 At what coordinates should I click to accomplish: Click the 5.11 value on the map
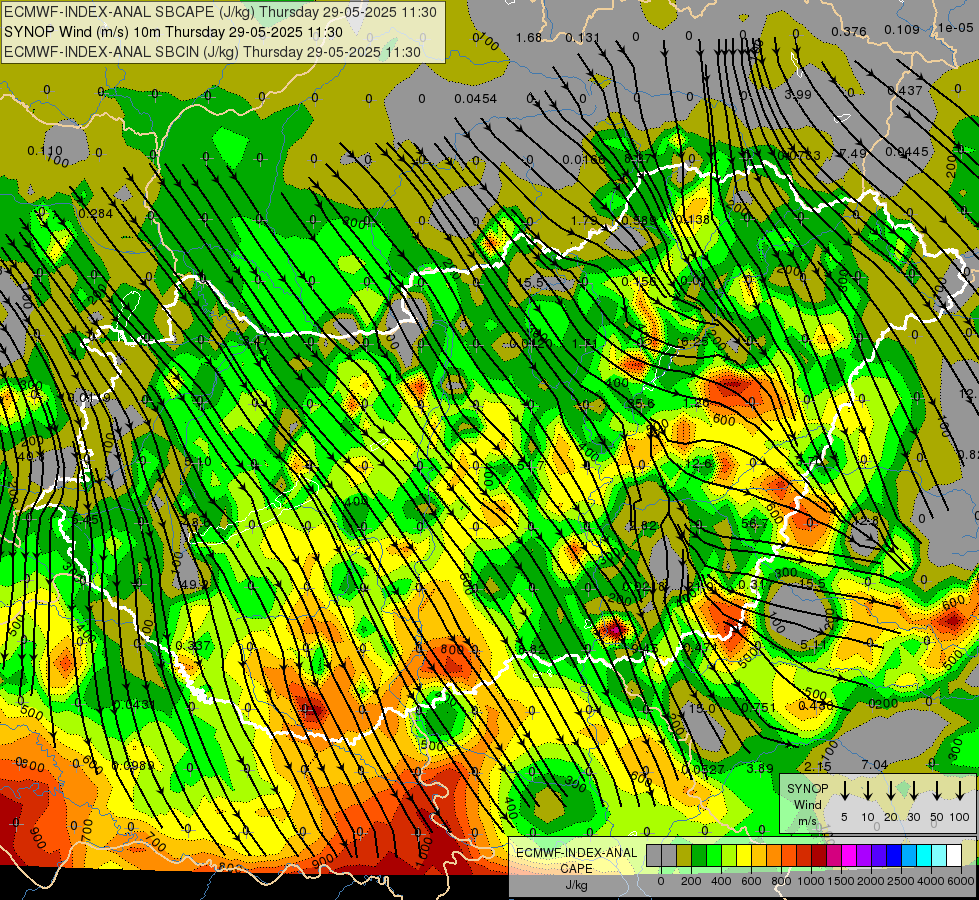(x=814, y=644)
